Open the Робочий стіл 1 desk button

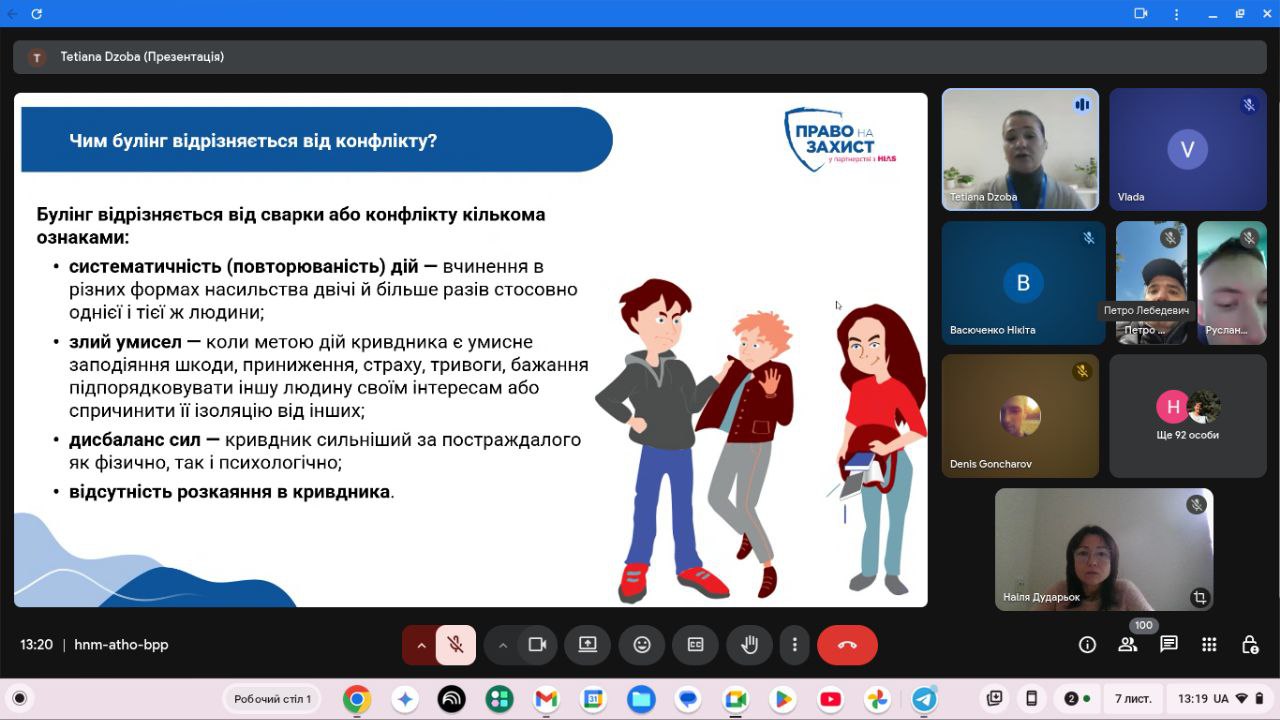pos(273,699)
